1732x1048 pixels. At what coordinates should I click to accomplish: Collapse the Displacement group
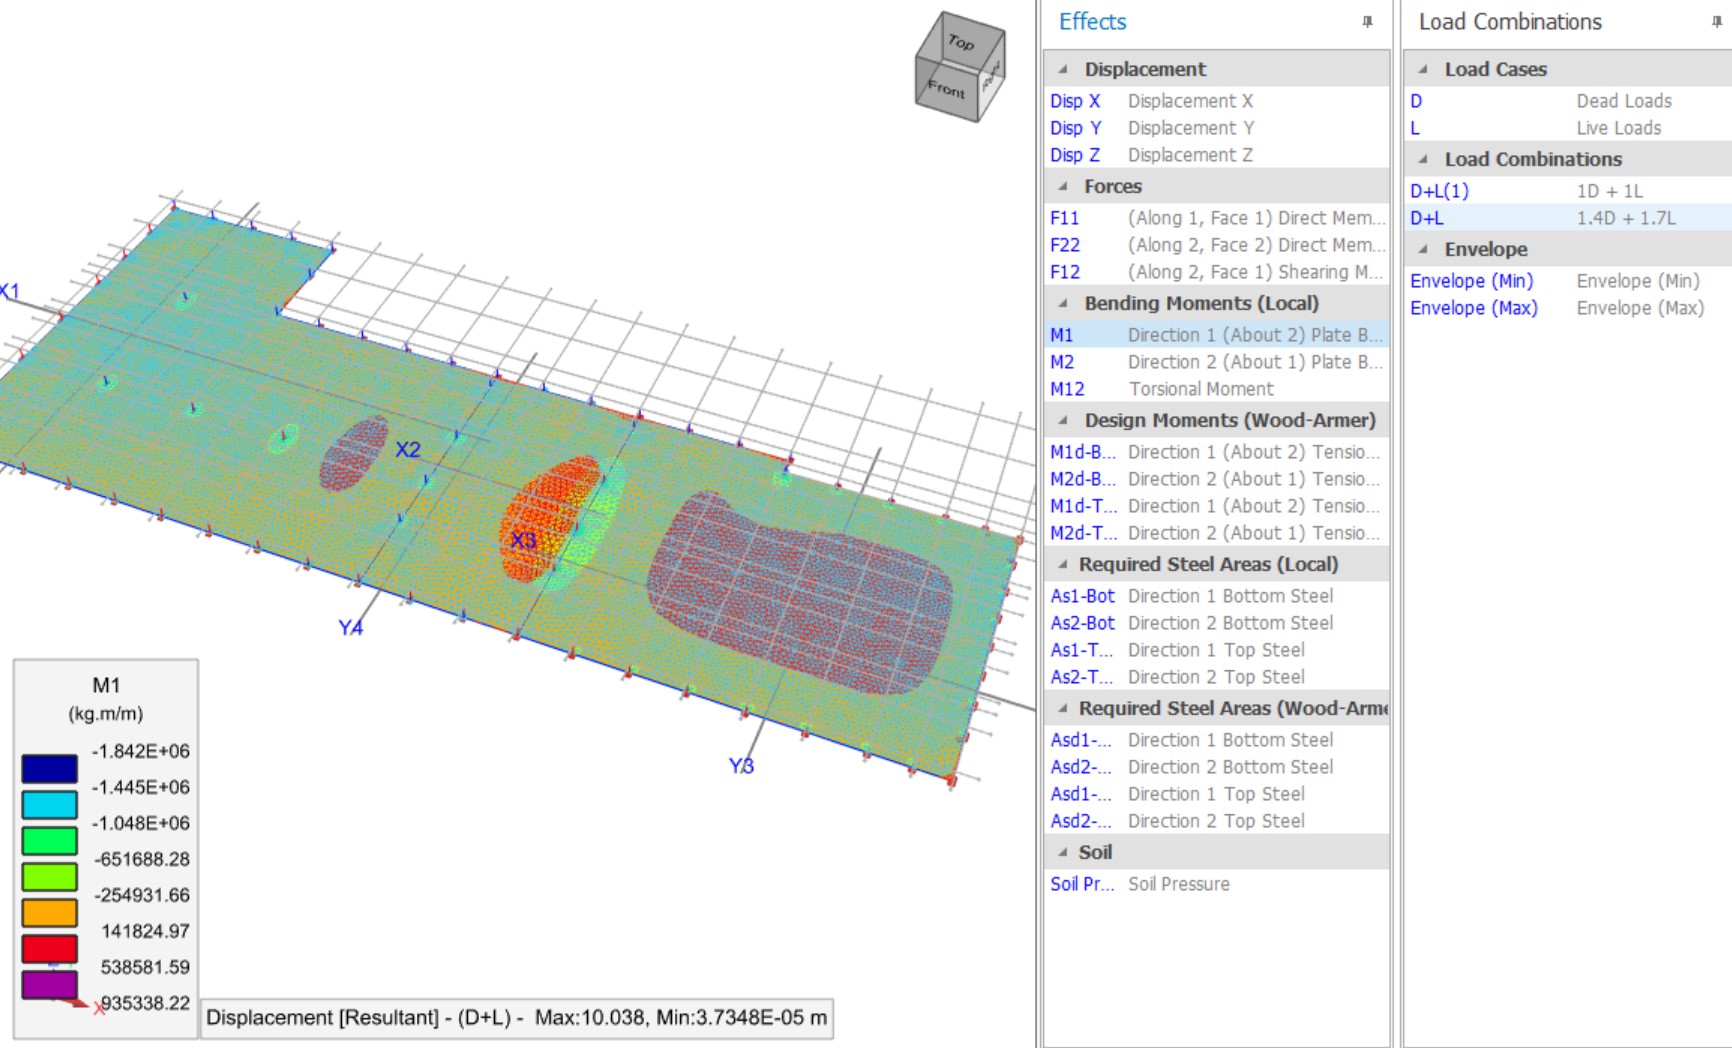click(1063, 69)
